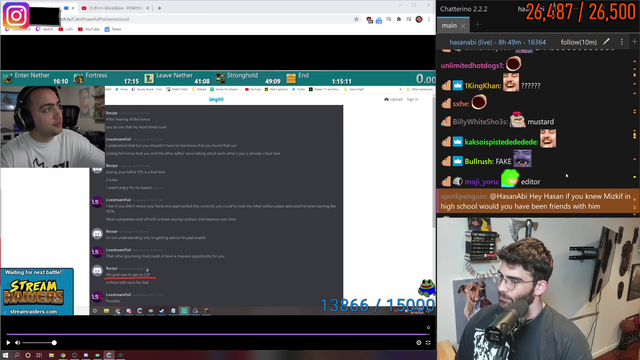Open Chrome three-dot menu
This screenshot has height=360, width=640.
point(429,19)
